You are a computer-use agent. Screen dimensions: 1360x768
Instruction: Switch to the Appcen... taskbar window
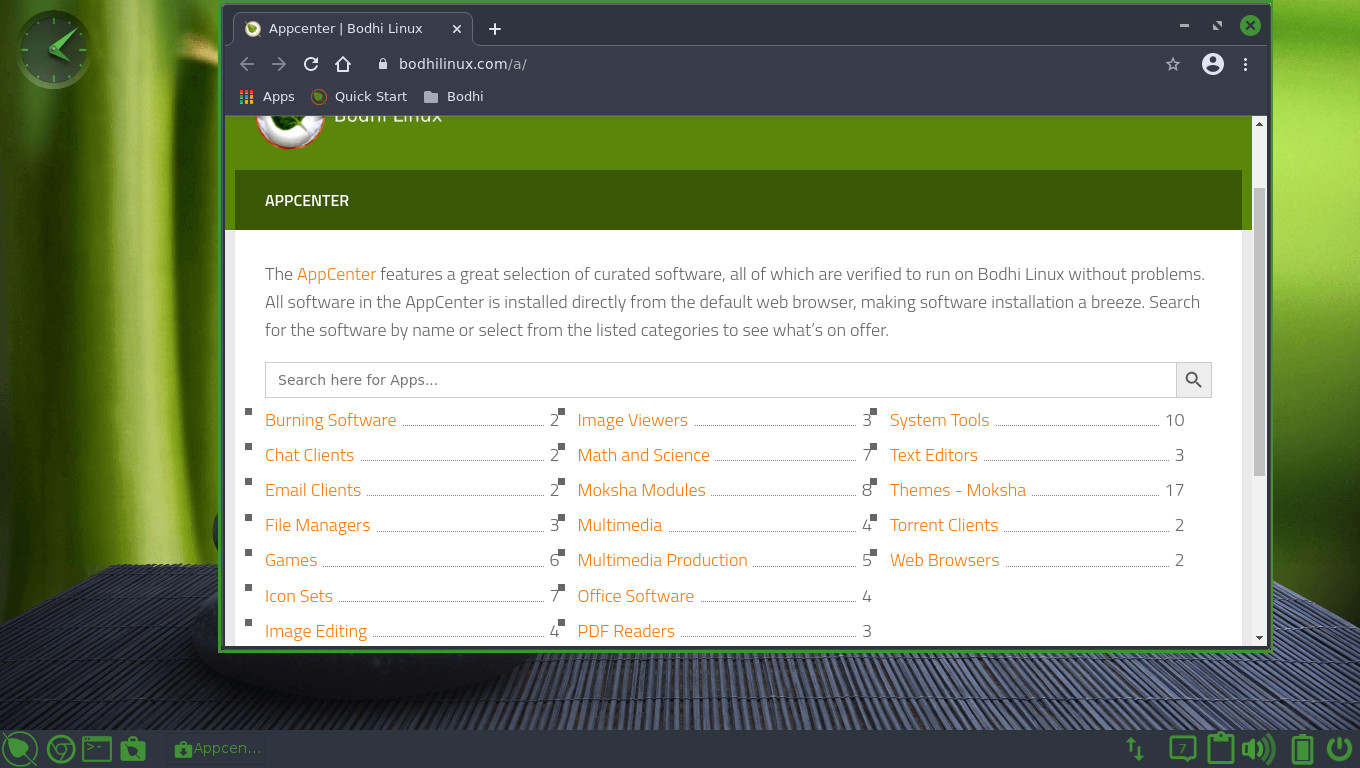pyautogui.click(x=217, y=748)
